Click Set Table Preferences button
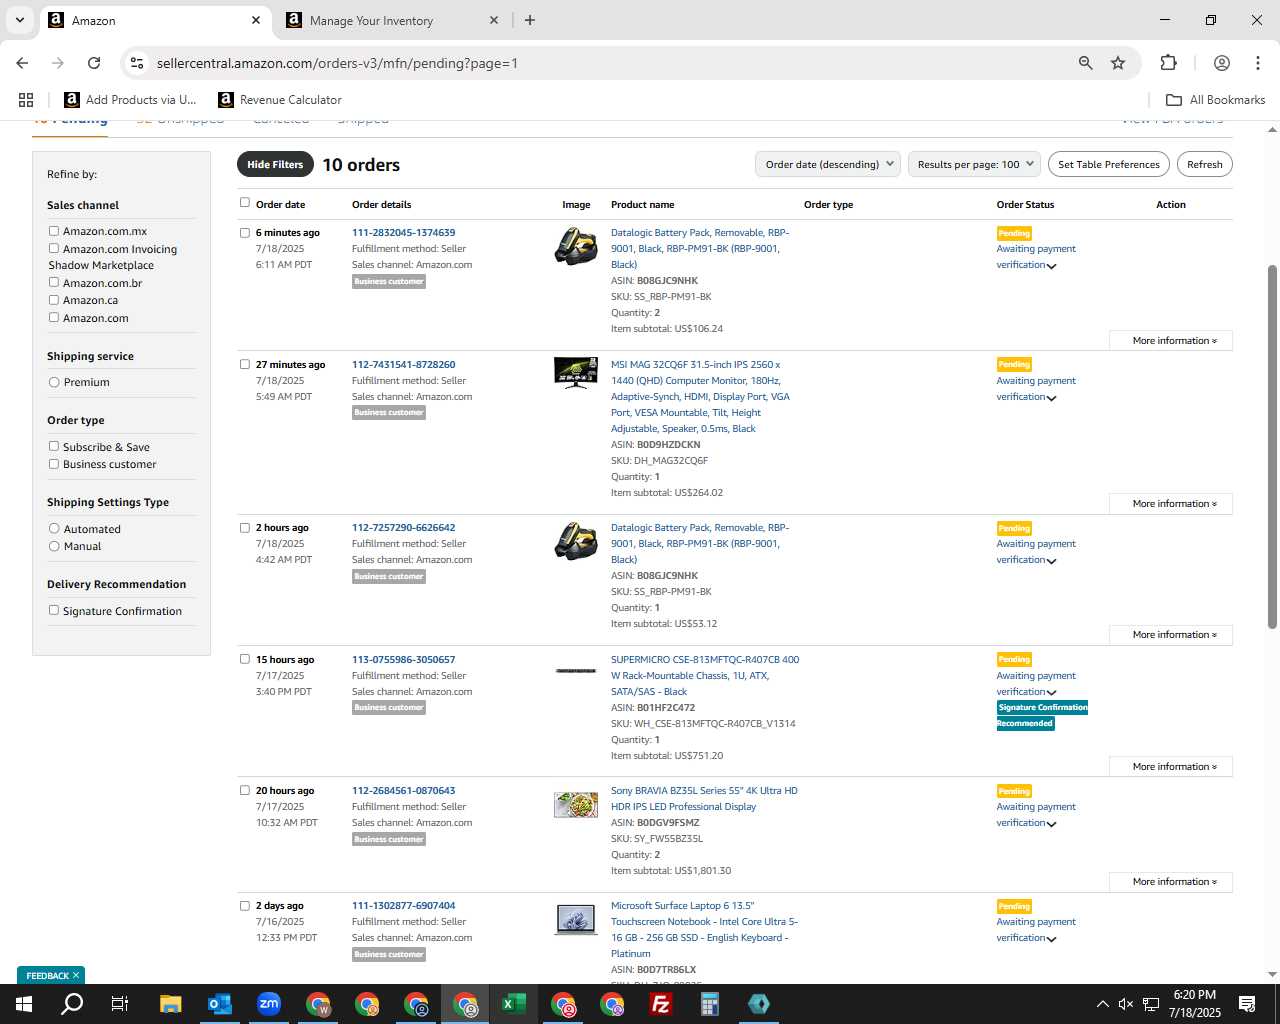Image resolution: width=1280 pixels, height=1024 pixels. (1109, 164)
